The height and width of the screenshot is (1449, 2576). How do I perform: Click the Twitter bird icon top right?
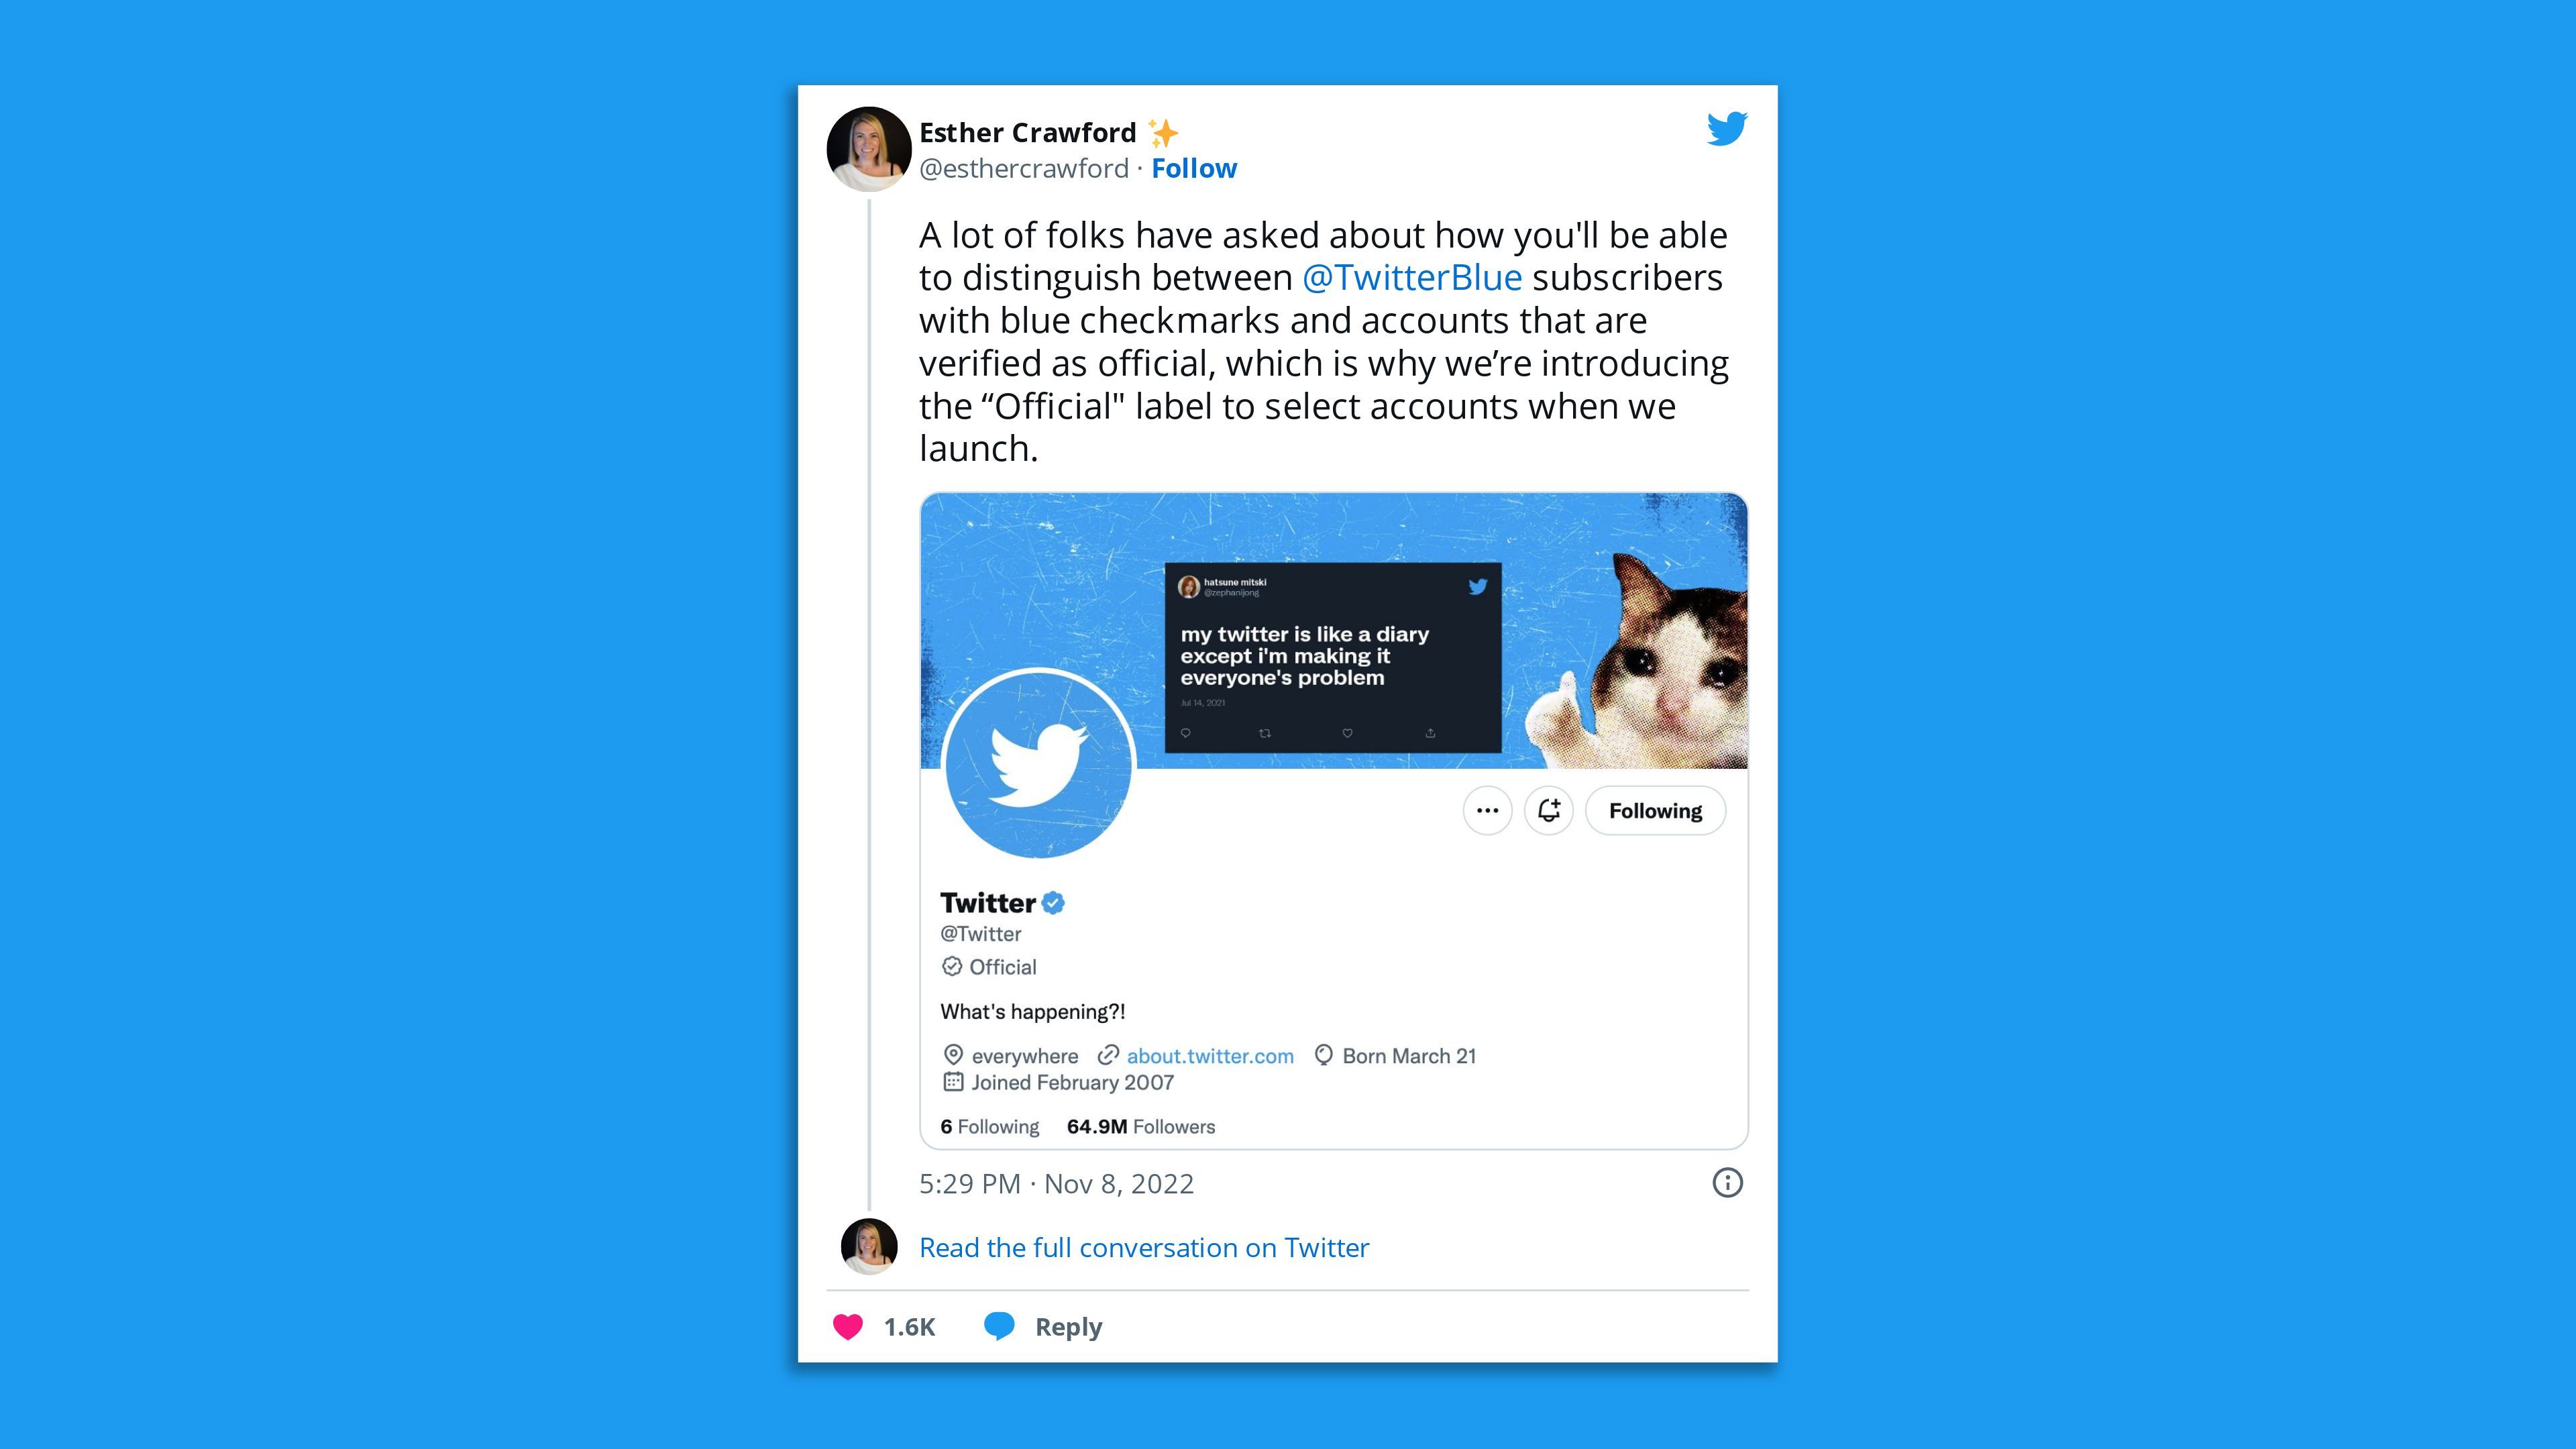[1723, 127]
